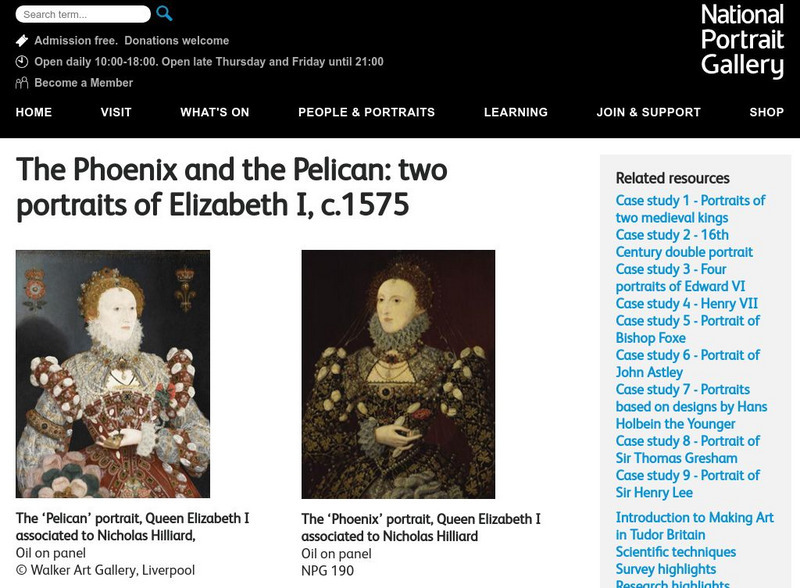800x588 pixels.
Task: Click the Walker Art Gallery, Liverpool credit
Action: tap(105, 570)
